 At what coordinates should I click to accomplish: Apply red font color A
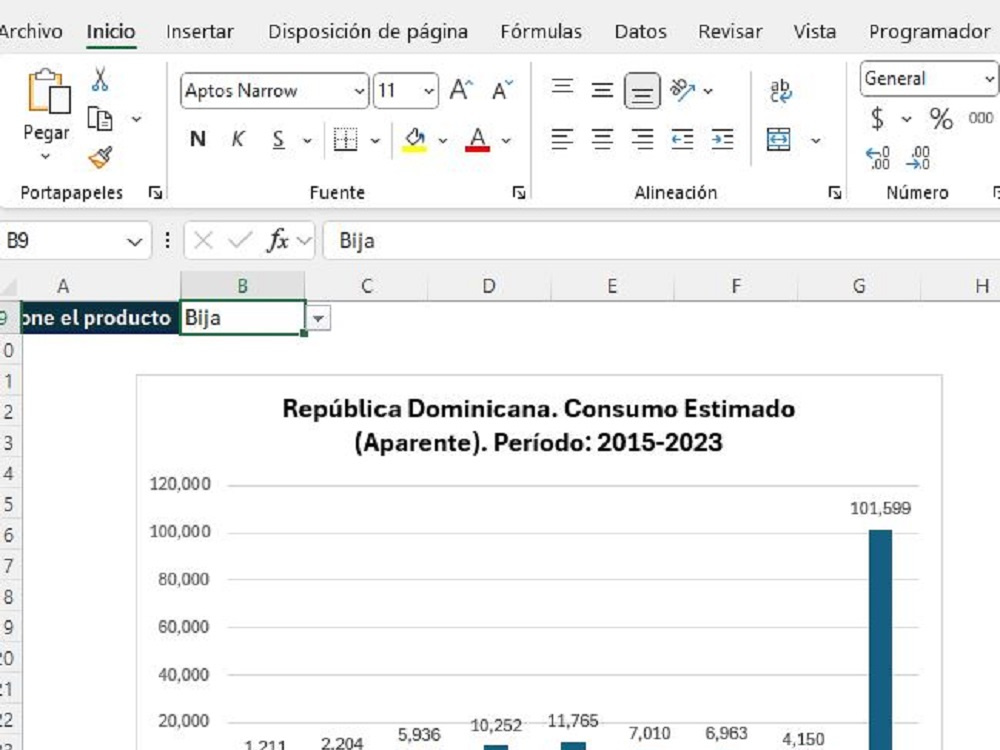click(478, 139)
